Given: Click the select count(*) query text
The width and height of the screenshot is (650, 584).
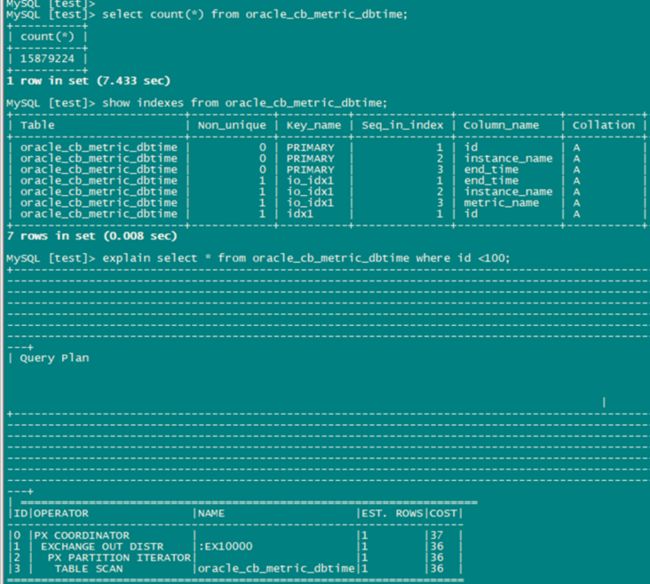Looking at the screenshot, I should pyautogui.click(x=255, y=15).
